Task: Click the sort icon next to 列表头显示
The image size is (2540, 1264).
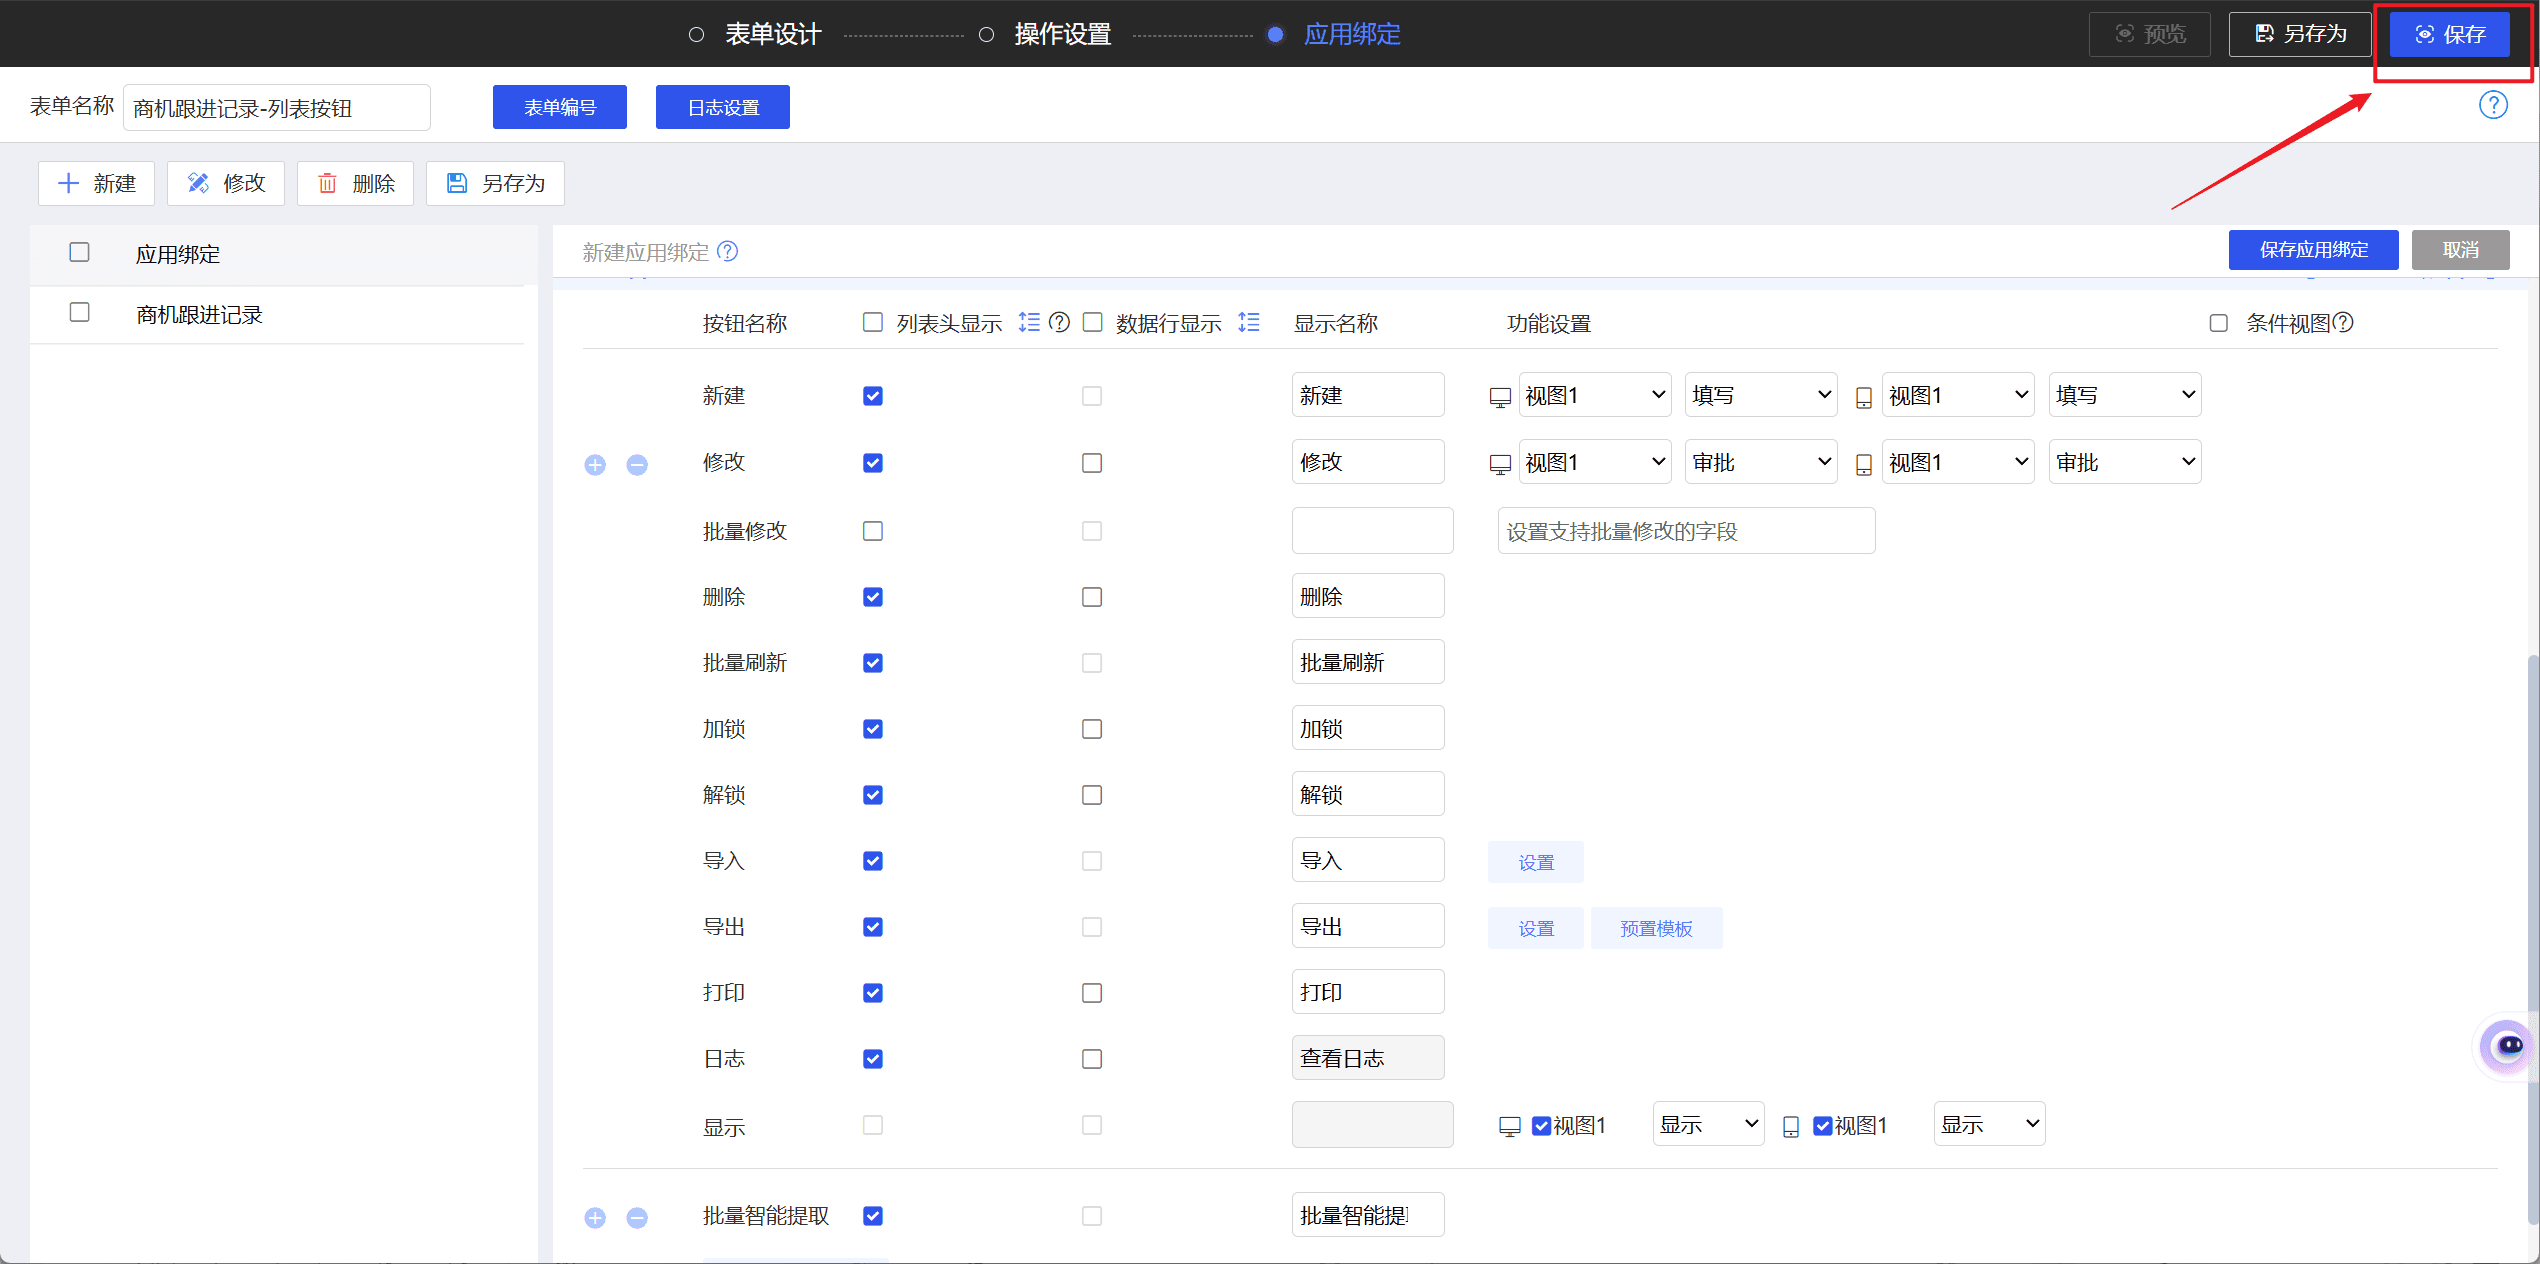Action: (1029, 322)
